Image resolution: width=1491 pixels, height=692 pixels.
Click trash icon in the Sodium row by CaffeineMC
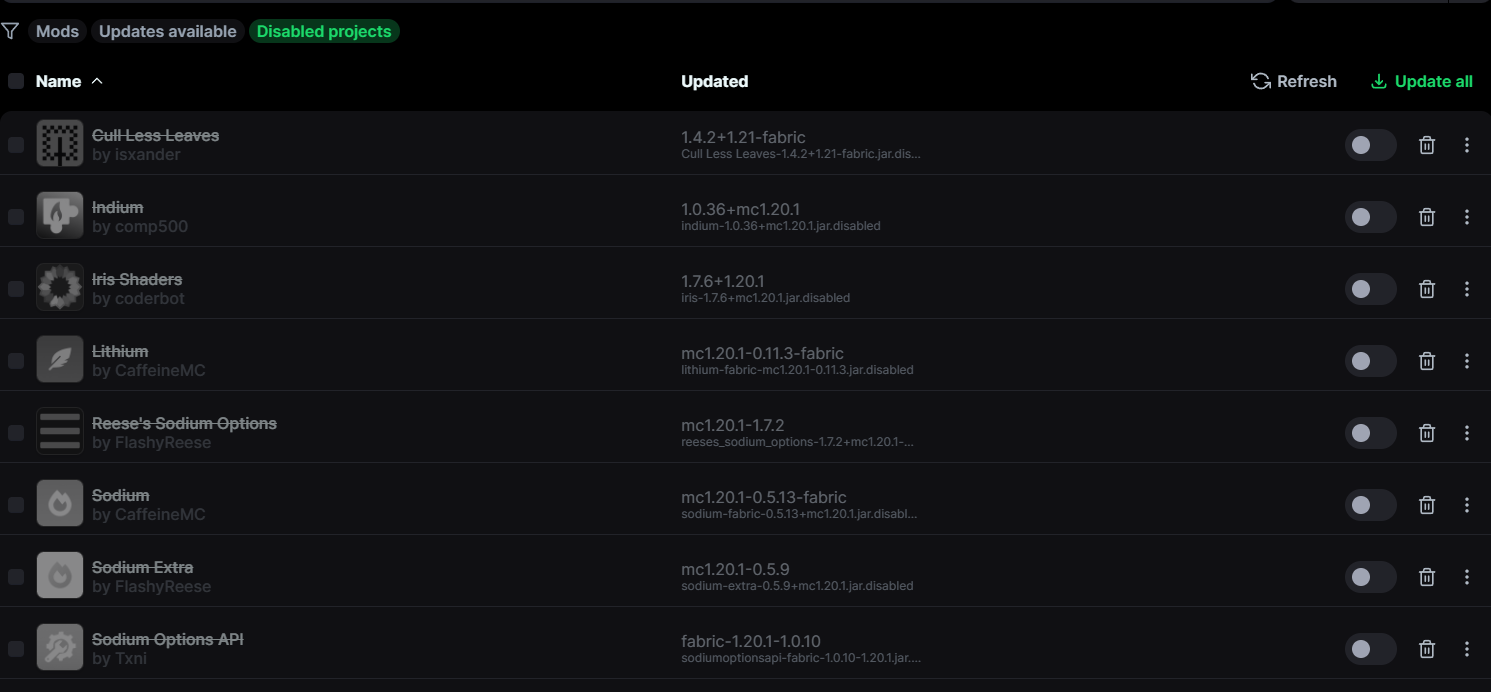pyautogui.click(x=1427, y=505)
